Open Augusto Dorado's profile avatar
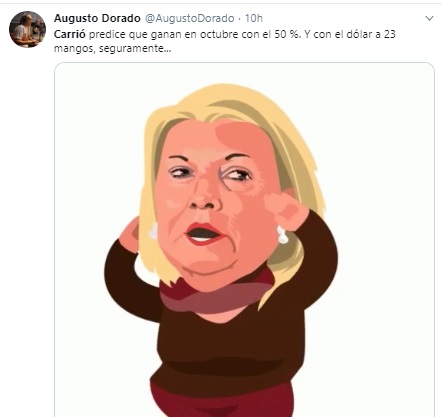442x417 pixels. click(27, 29)
